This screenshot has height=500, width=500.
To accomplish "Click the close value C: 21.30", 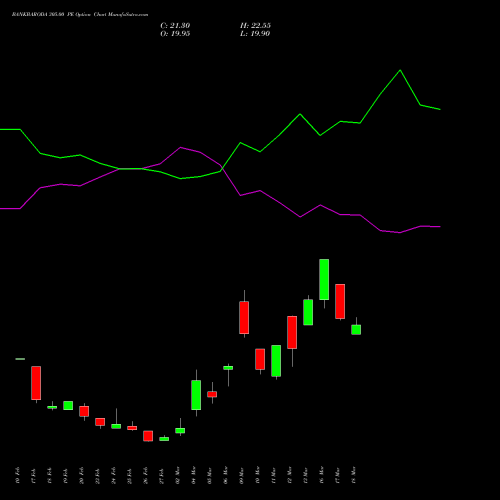I will [175, 26].
